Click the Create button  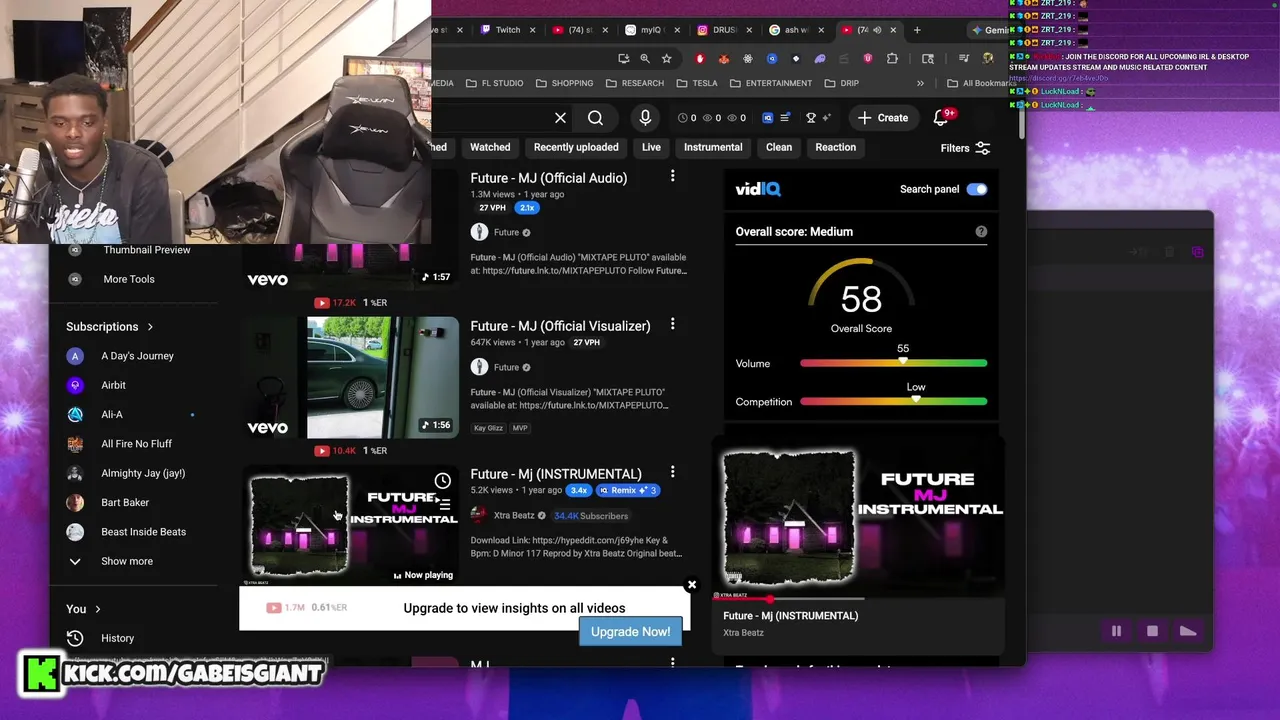(x=883, y=118)
